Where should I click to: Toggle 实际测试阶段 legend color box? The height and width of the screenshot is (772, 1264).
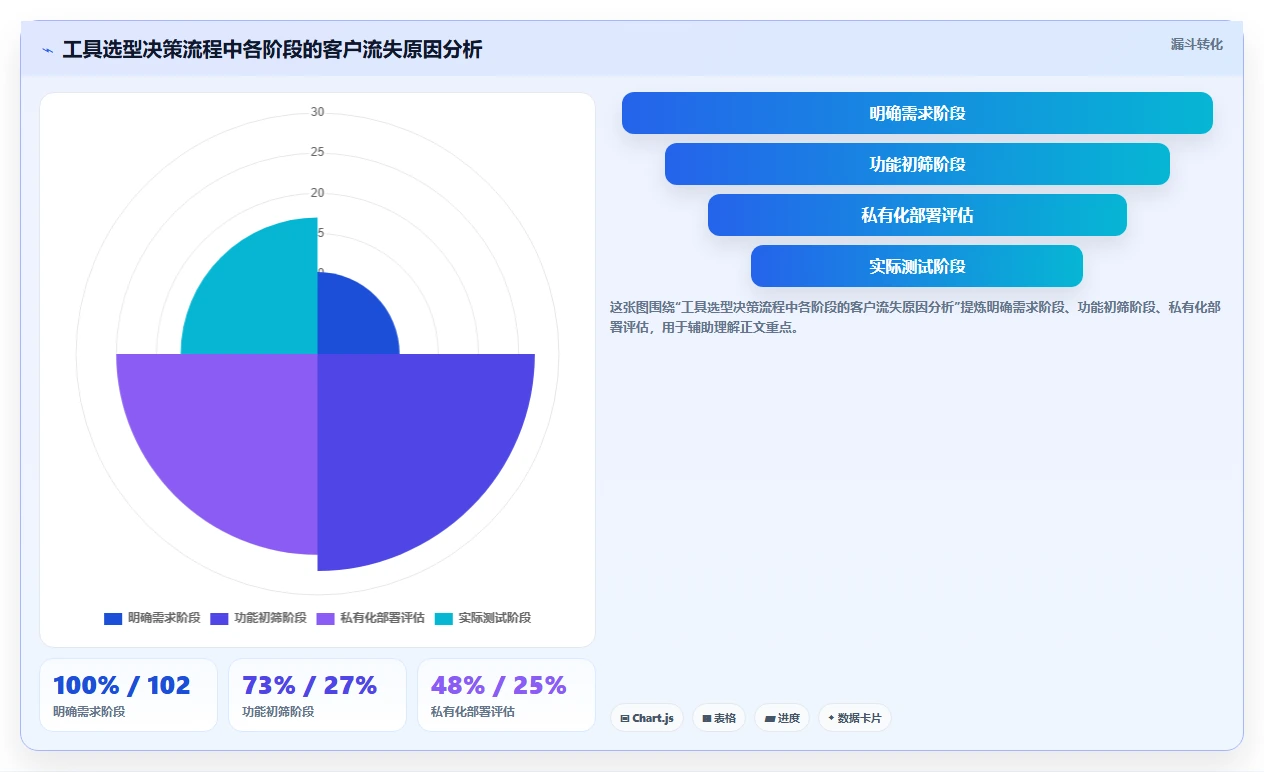click(444, 618)
